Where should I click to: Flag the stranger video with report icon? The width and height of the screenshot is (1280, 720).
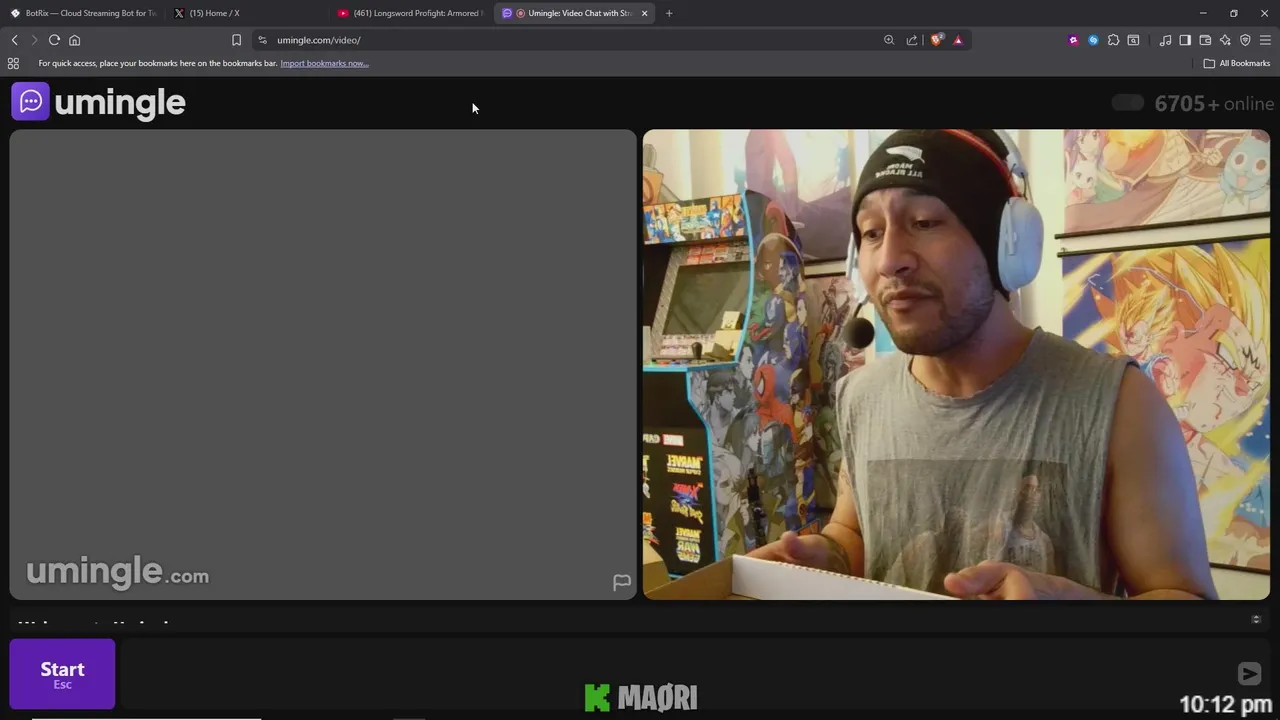[622, 582]
